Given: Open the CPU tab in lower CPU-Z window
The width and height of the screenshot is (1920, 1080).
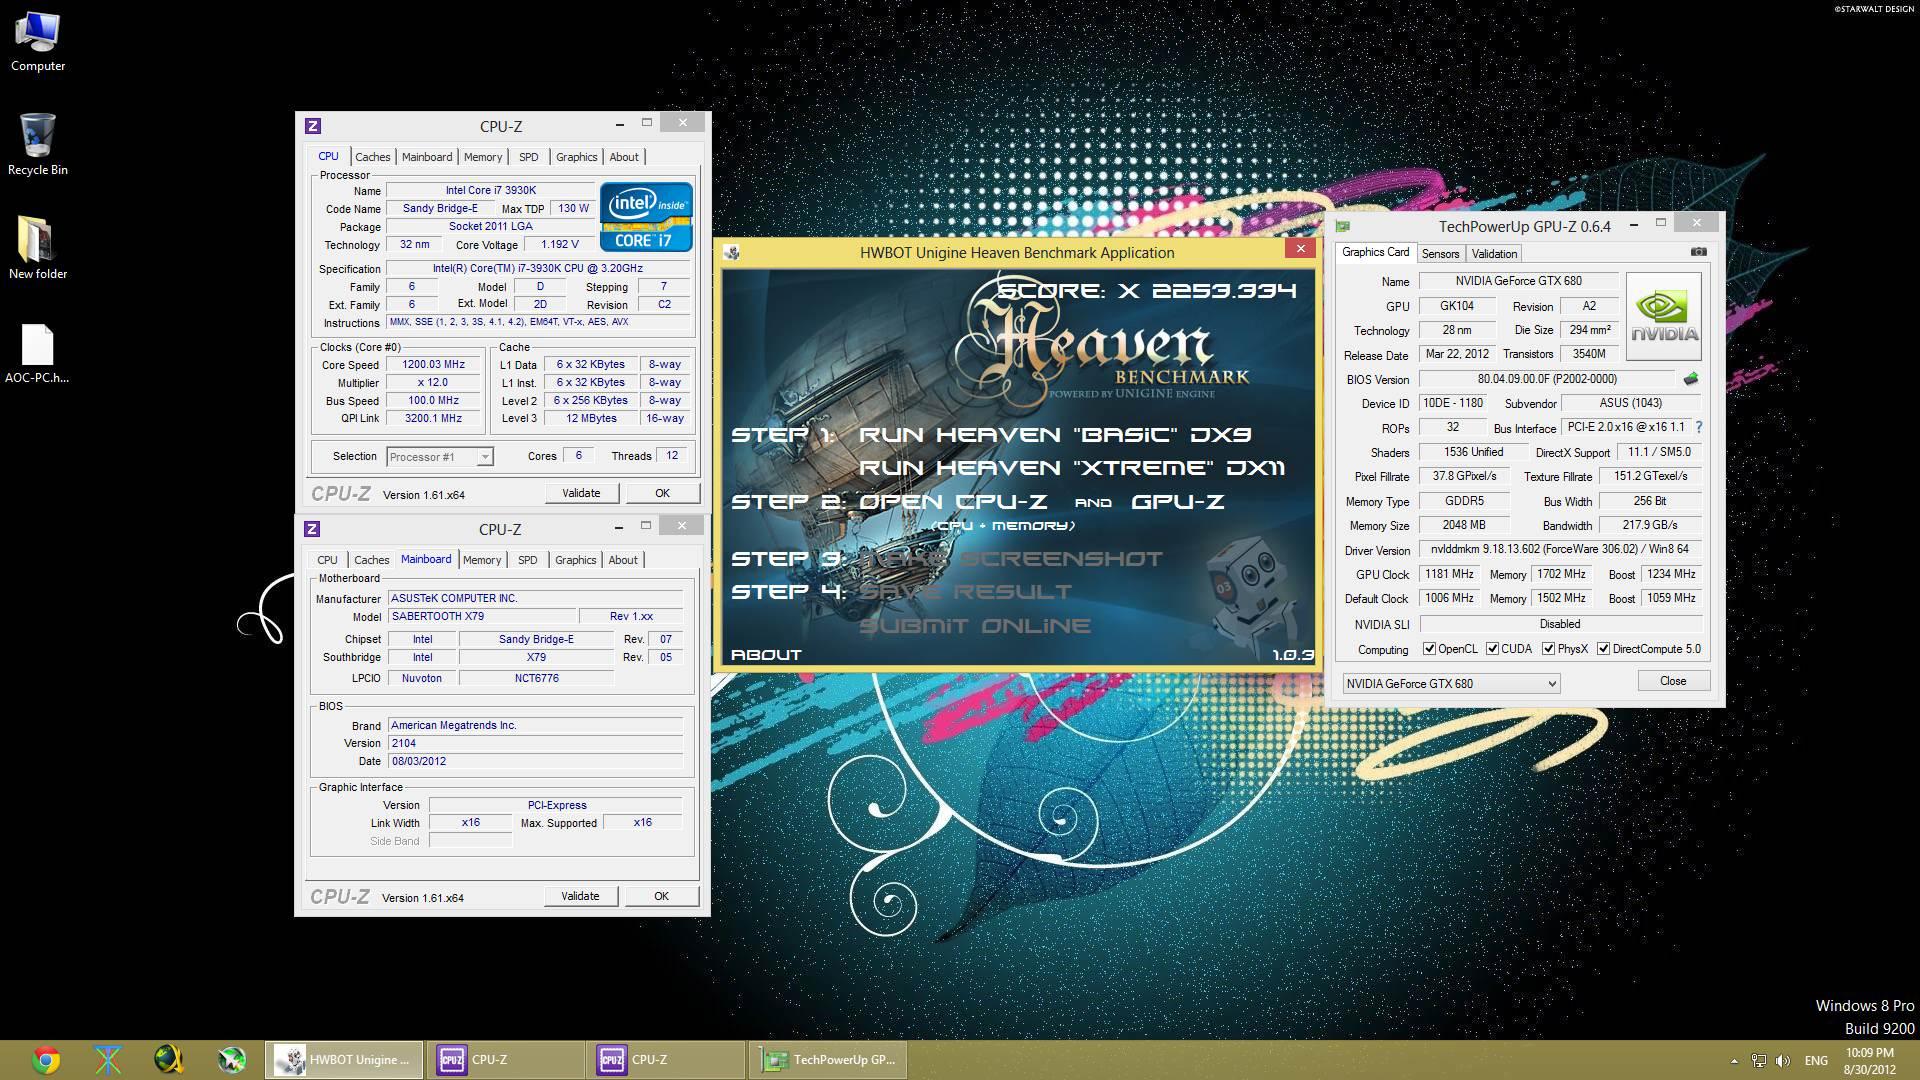Looking at the screenshot, I should point(327,560).
